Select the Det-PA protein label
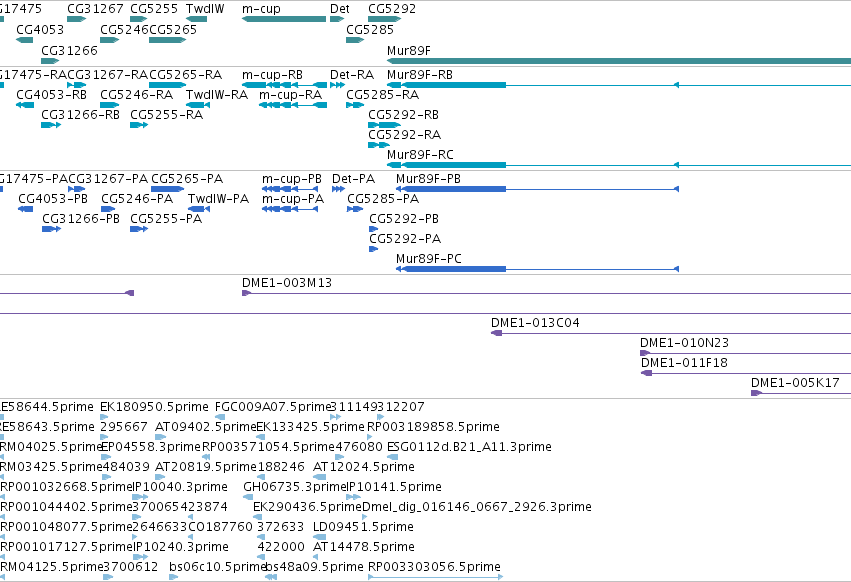 pos(353,179)
